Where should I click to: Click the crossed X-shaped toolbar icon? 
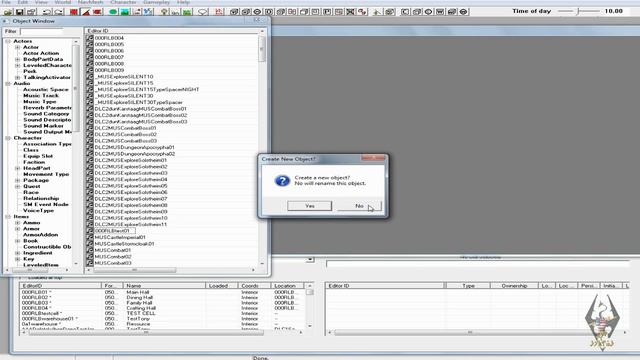(350, 12)
